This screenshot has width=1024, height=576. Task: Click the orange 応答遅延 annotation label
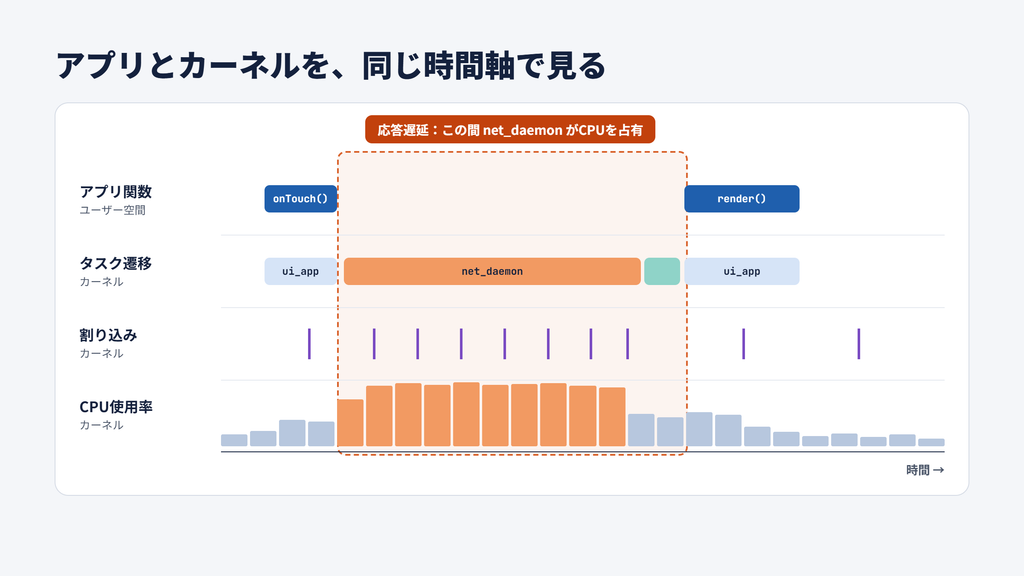510,129
